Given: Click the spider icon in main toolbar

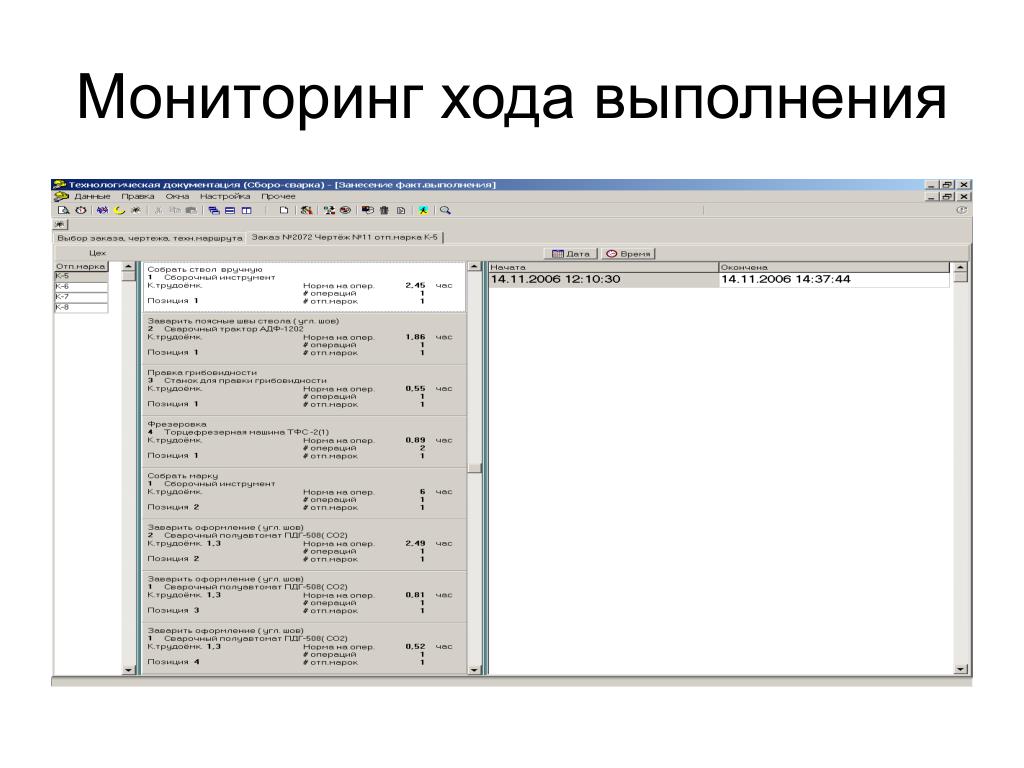Looking at the screenshot, I should tap(136, 210).
